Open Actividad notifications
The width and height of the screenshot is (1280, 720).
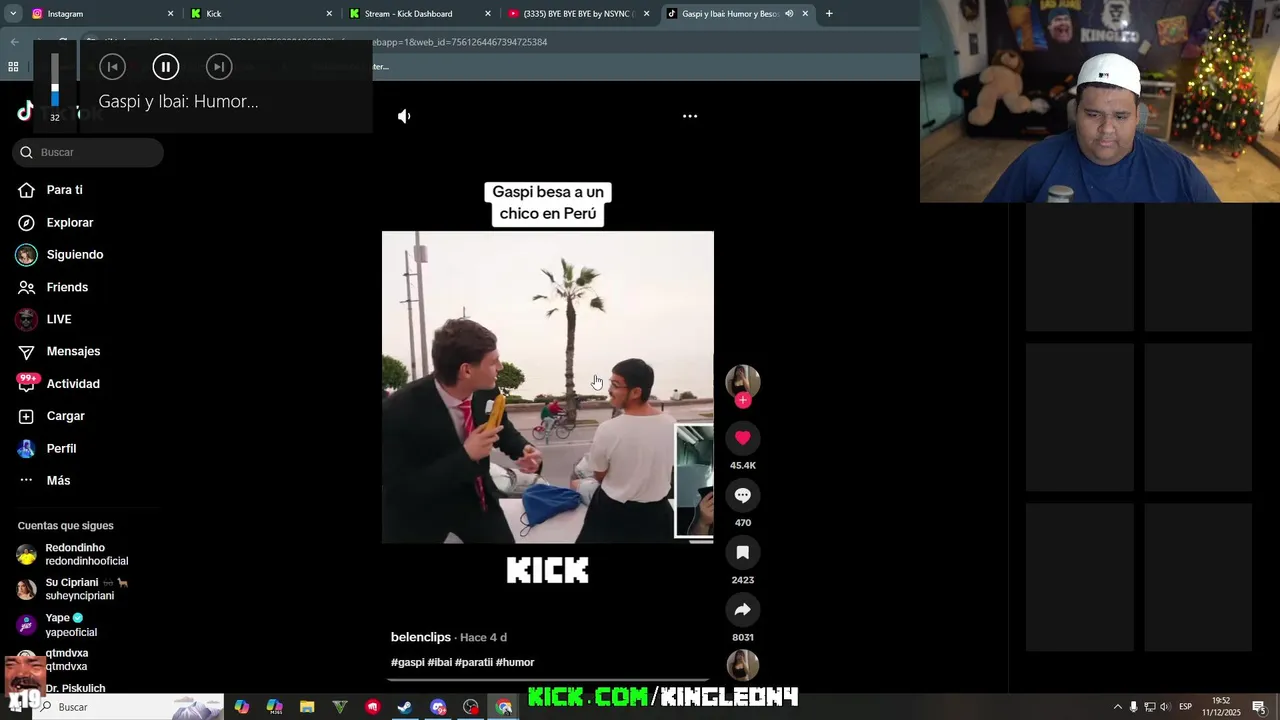coord(72,384)
